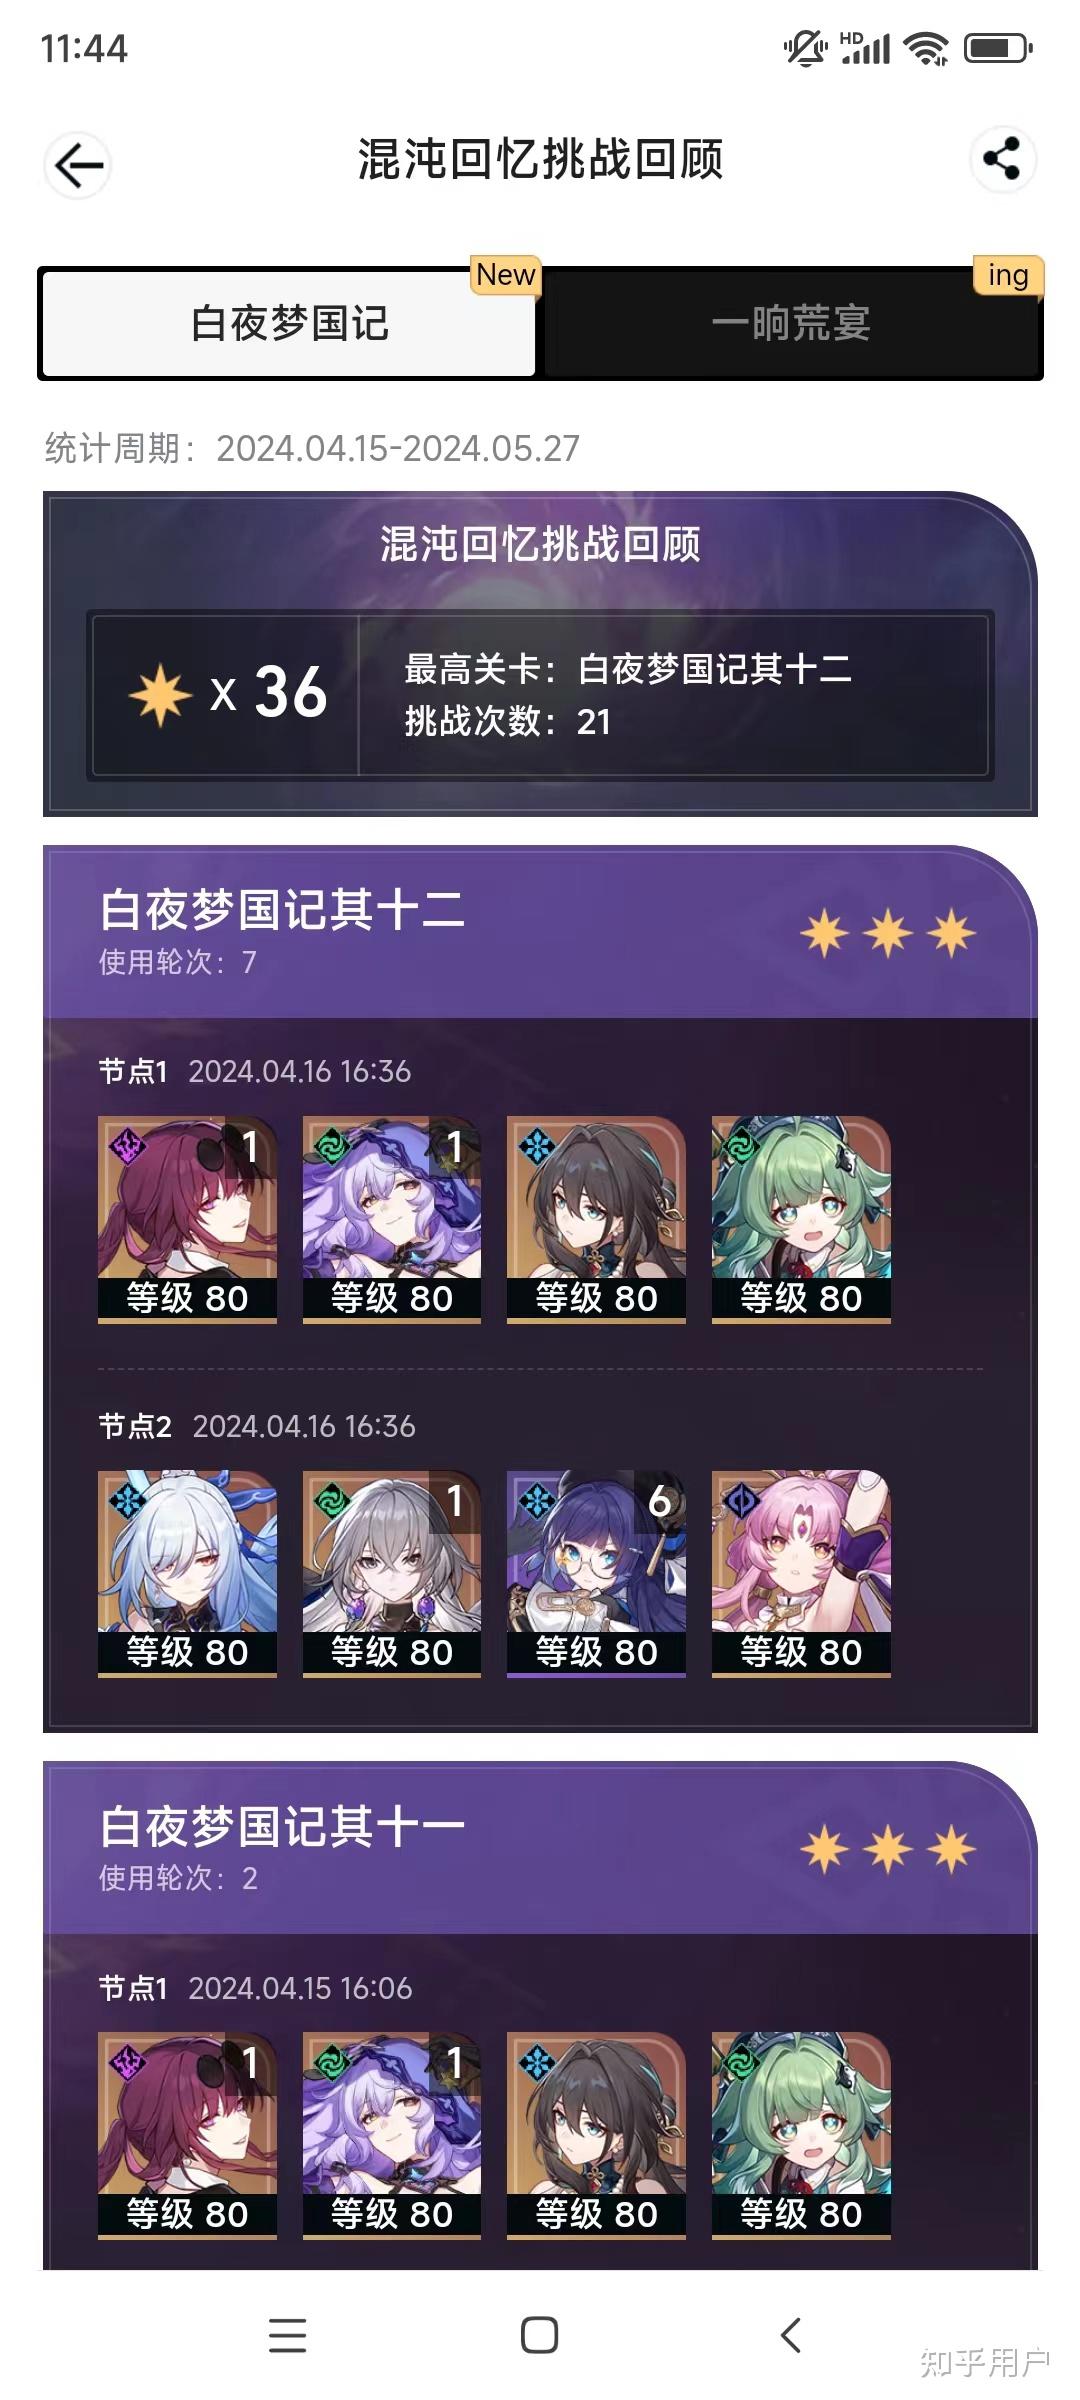Screen dimensions: 1080x2400
Task: Select gray-haired character in 节点2
Action: coord(392,1573)
